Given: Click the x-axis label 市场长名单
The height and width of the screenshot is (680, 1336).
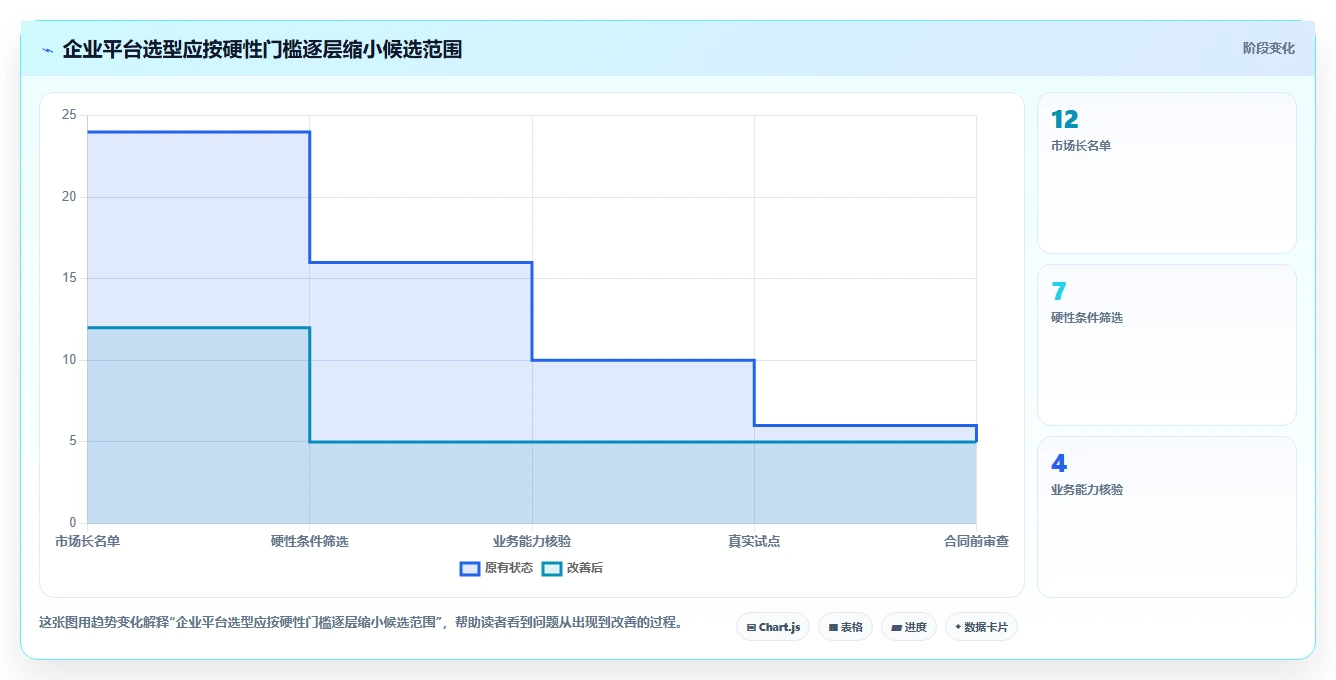Looking at the screenshot, I should click(x=87, y=541).
